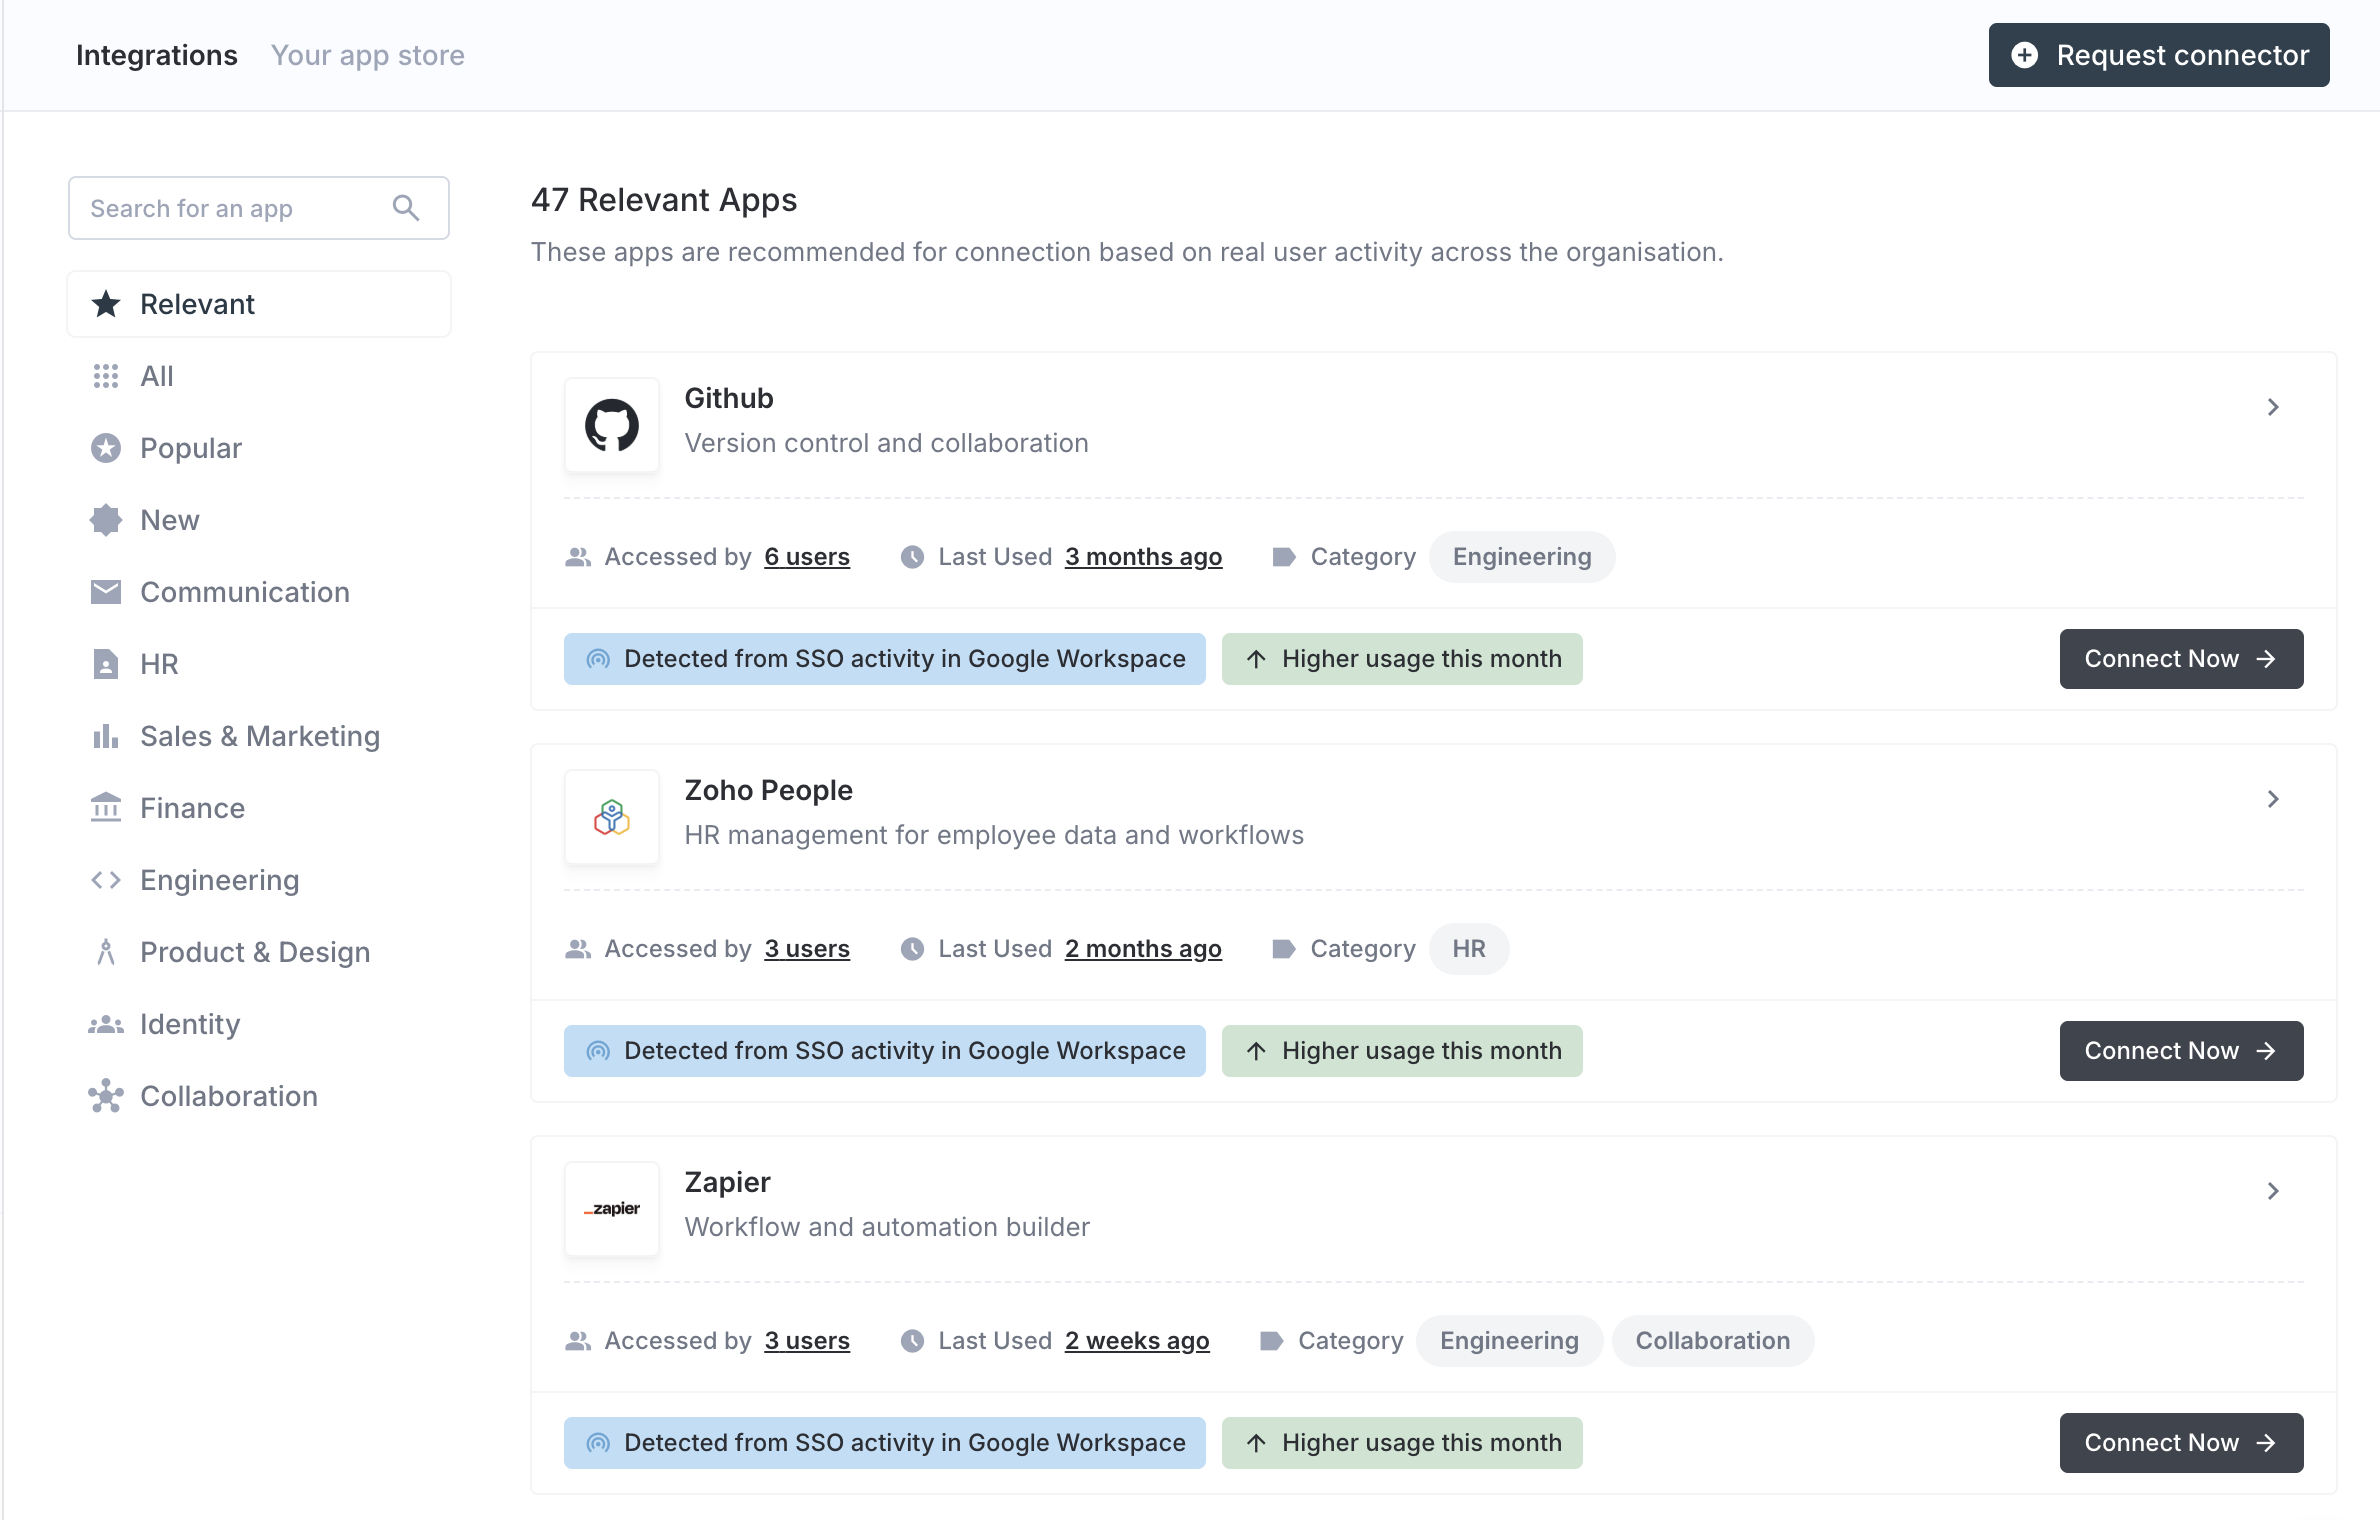Open the Identity category
Image resolution: width=2380 pixels, height=1520 pixels.
pyautogui.click(x=190, y=1024)
